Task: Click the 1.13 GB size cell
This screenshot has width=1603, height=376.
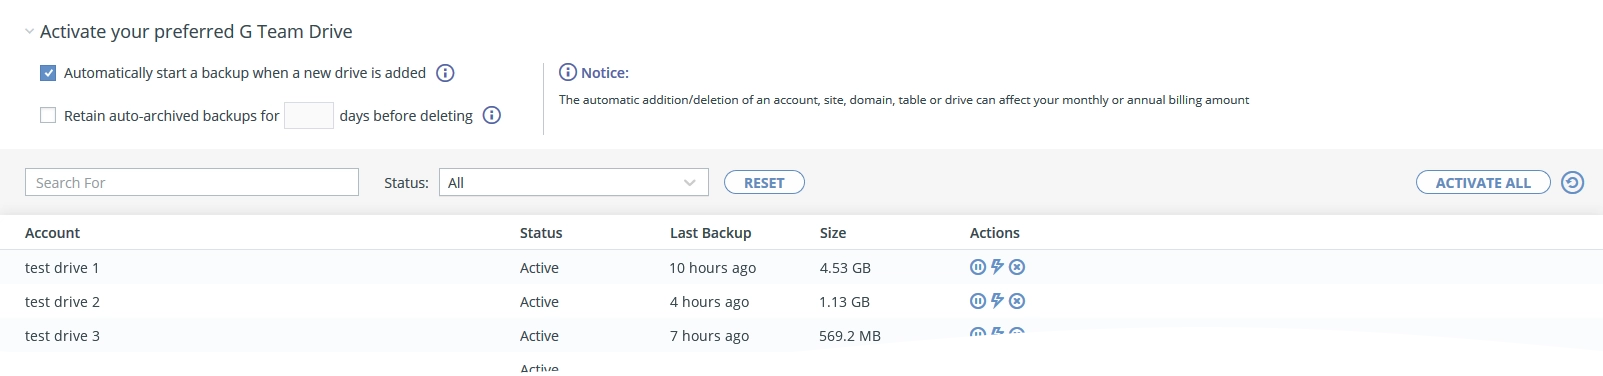Action: point(845,302)
